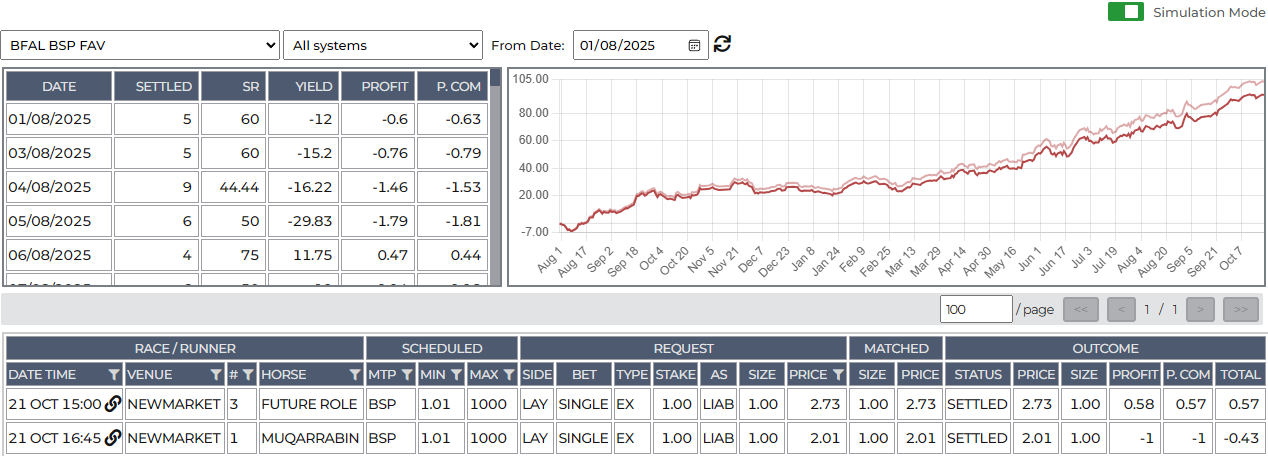
Task: Click the BET column header
Action: pyautogui.click(x=584, y=374)
